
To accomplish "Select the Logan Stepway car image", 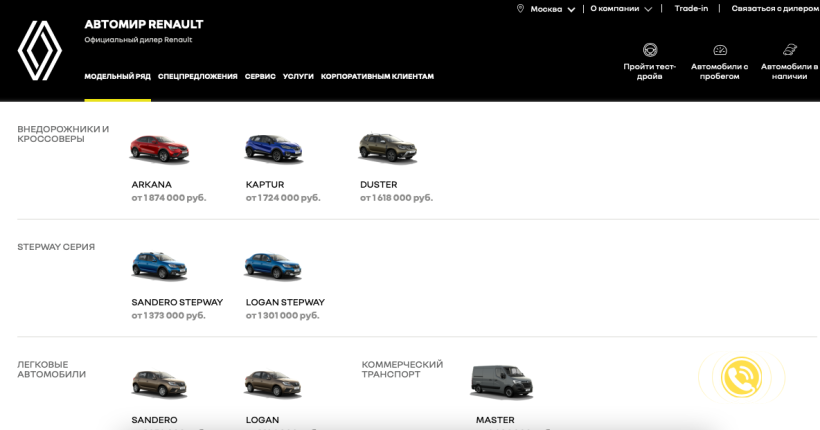I will 273,266.
